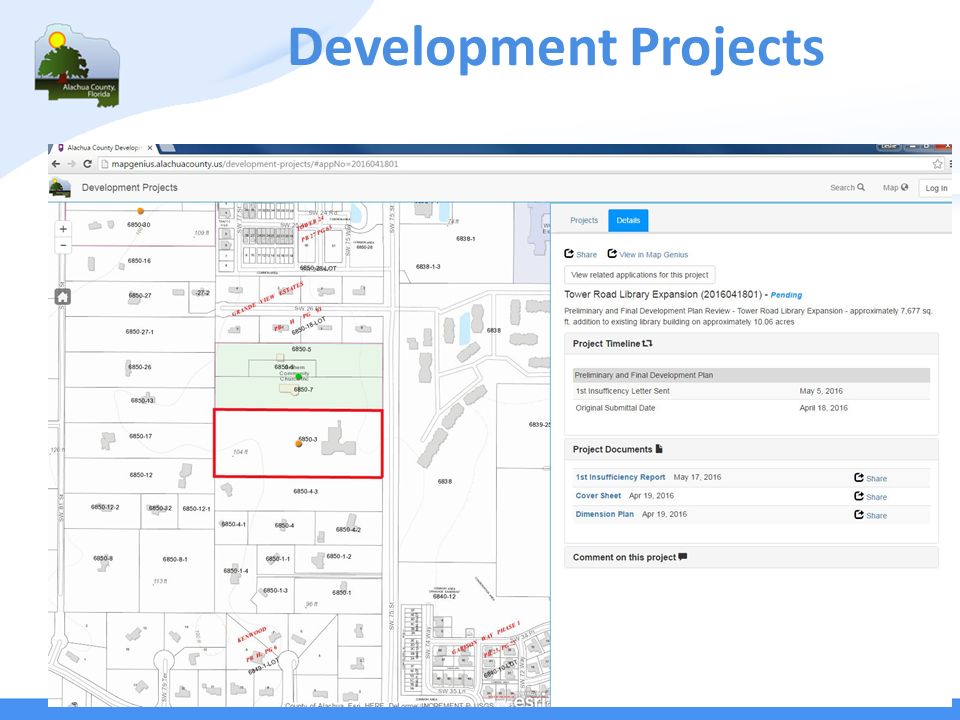Select parcel 6850-12 on the map
Viewport: 960px width, 720px height.
(141, 474)
